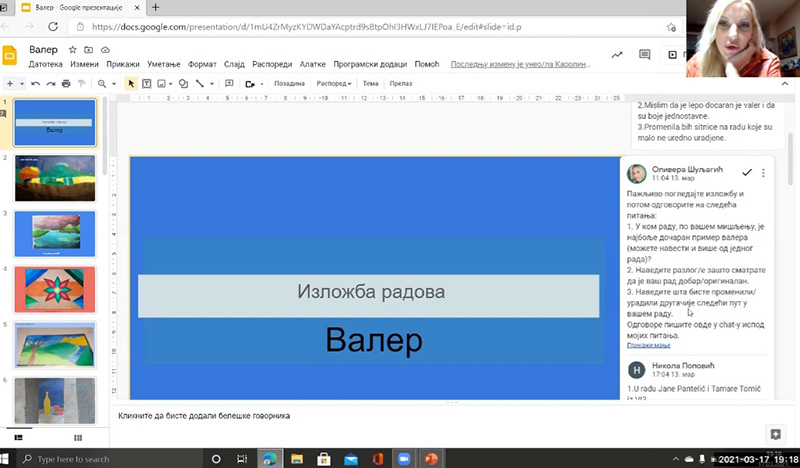The height and width of the screenshot is (468, 800).
Task: Click the paint format icon
Action: click(81, 83)
